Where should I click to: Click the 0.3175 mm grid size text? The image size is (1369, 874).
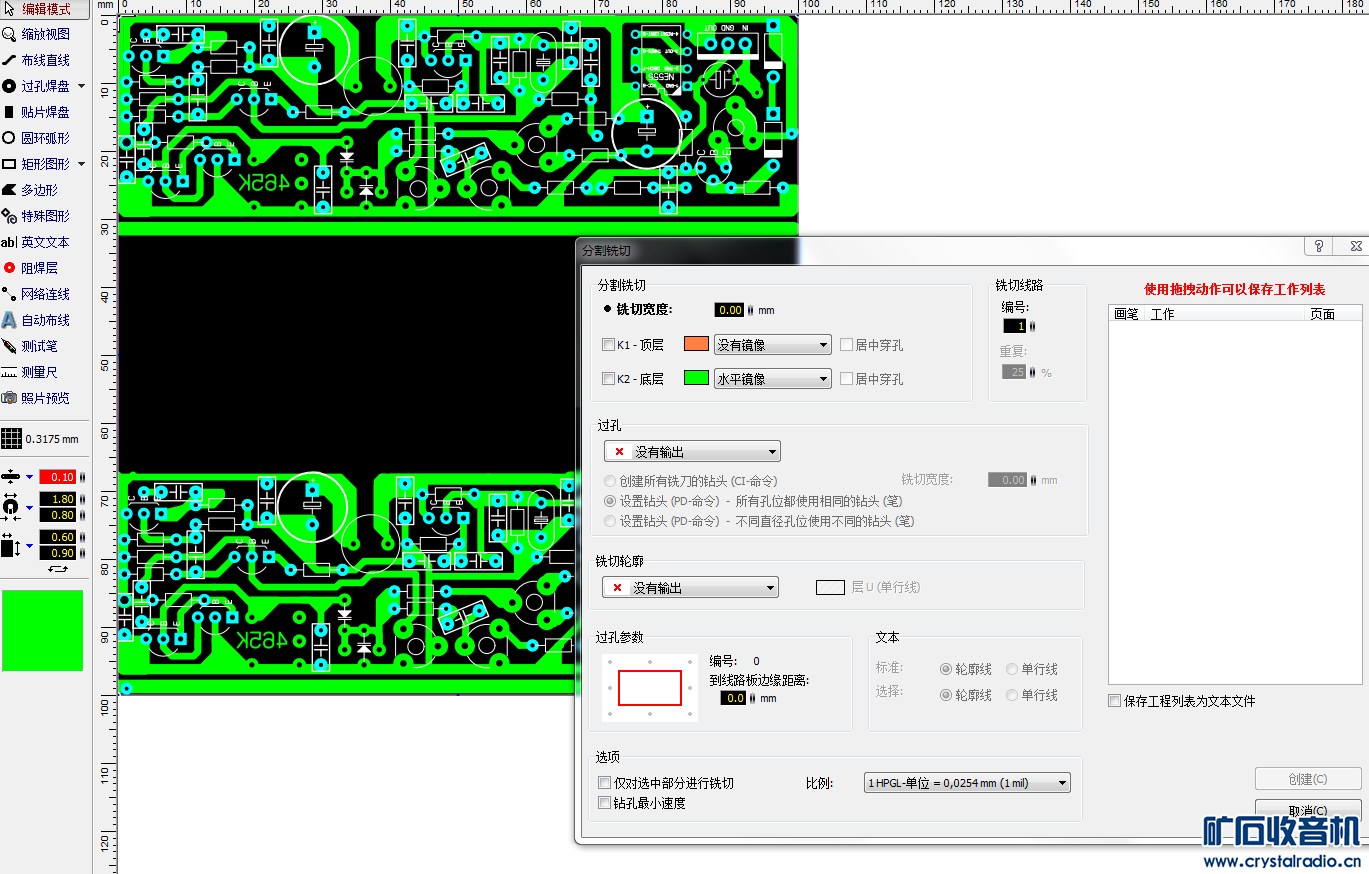52,438
